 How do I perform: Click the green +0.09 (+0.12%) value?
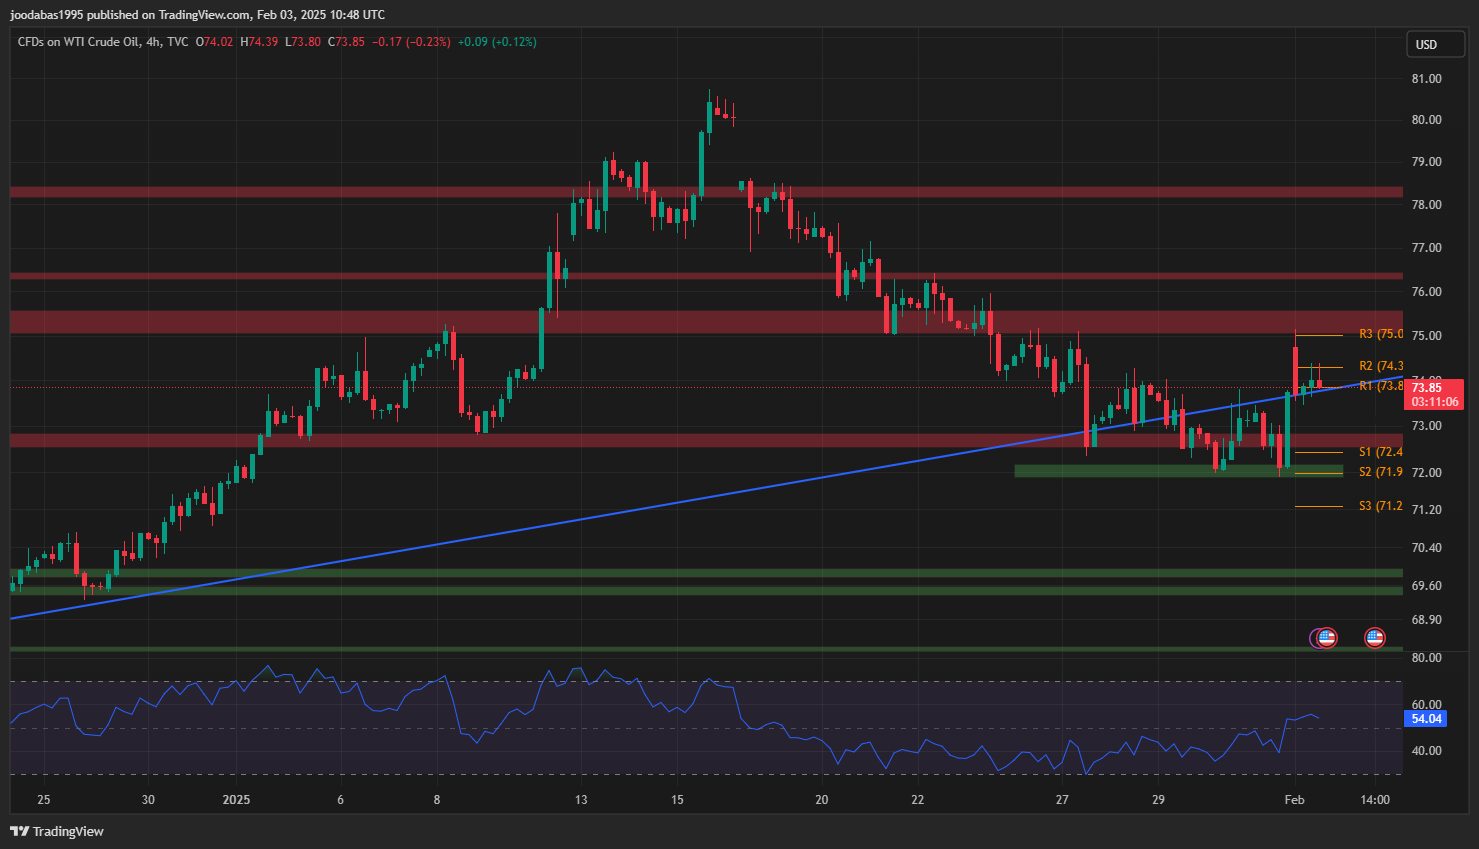(497, 42)
